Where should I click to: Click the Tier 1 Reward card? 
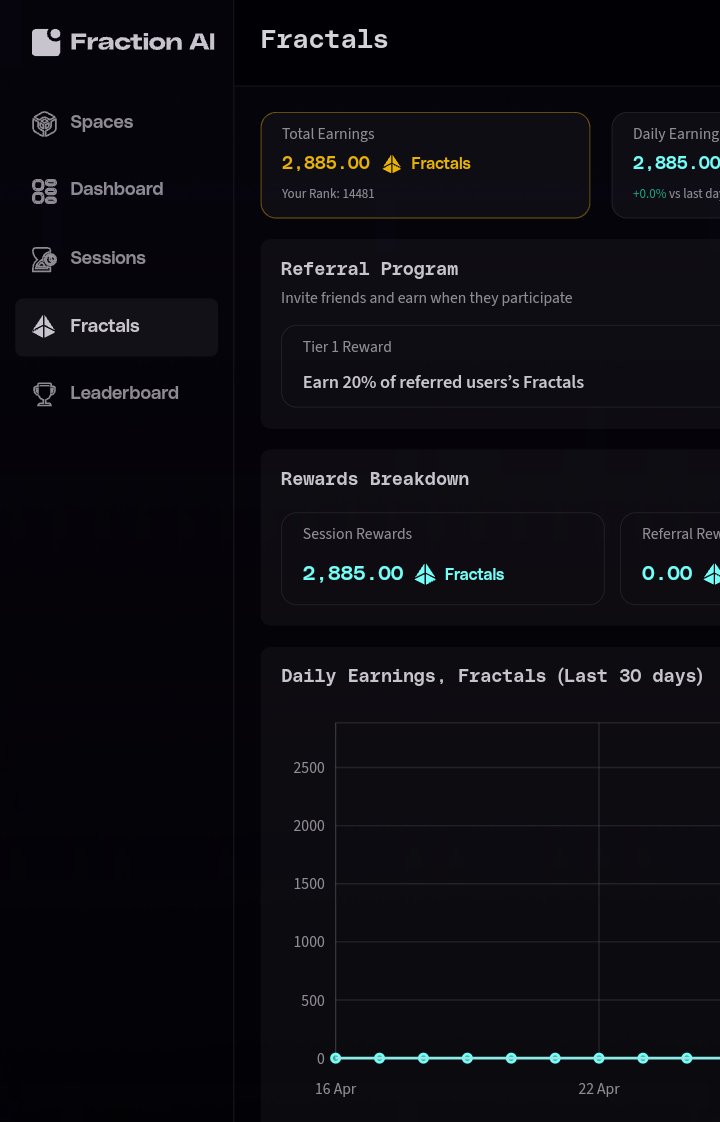500,366
